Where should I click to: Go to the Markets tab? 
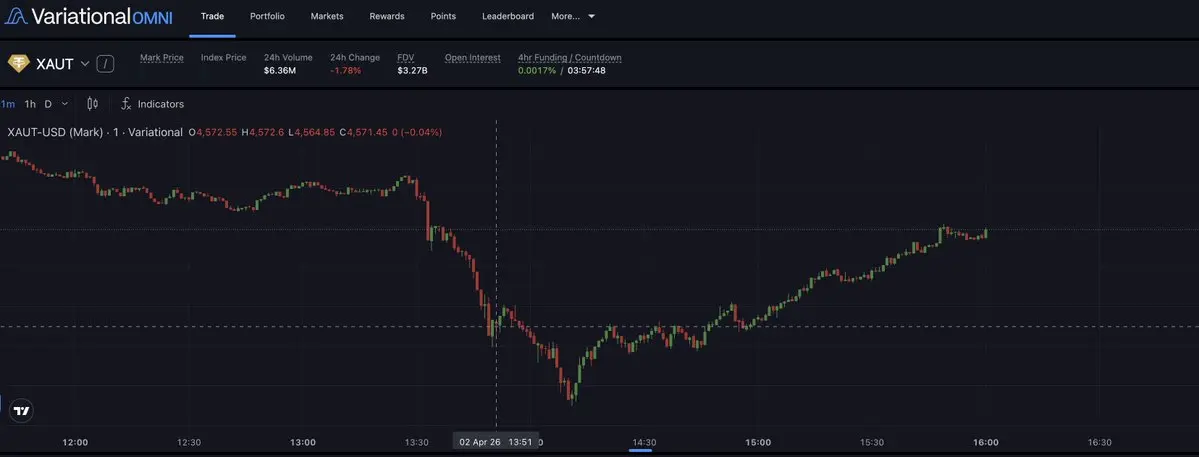[x=327, y=16]
